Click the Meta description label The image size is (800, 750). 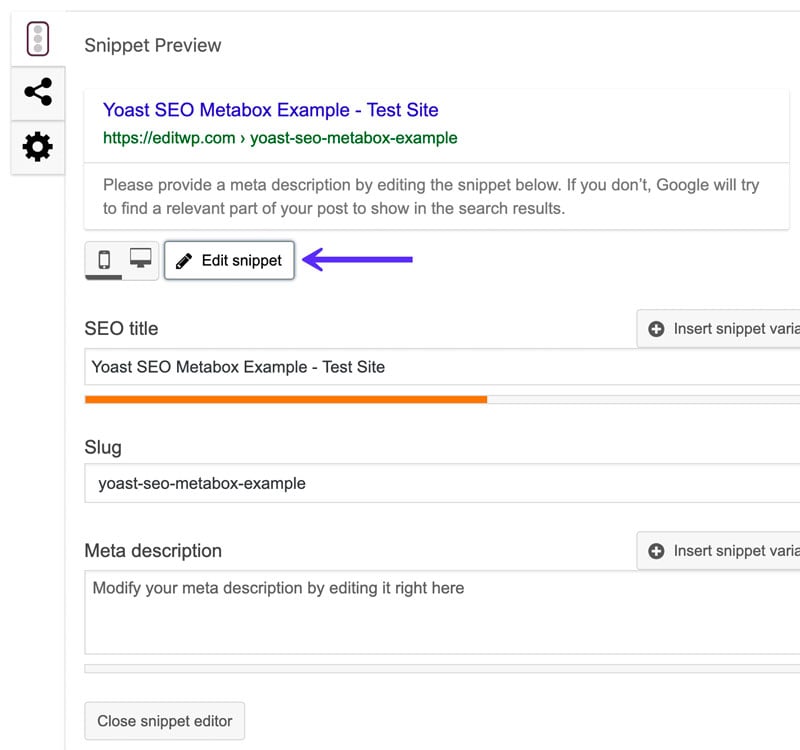coord(153,551)
